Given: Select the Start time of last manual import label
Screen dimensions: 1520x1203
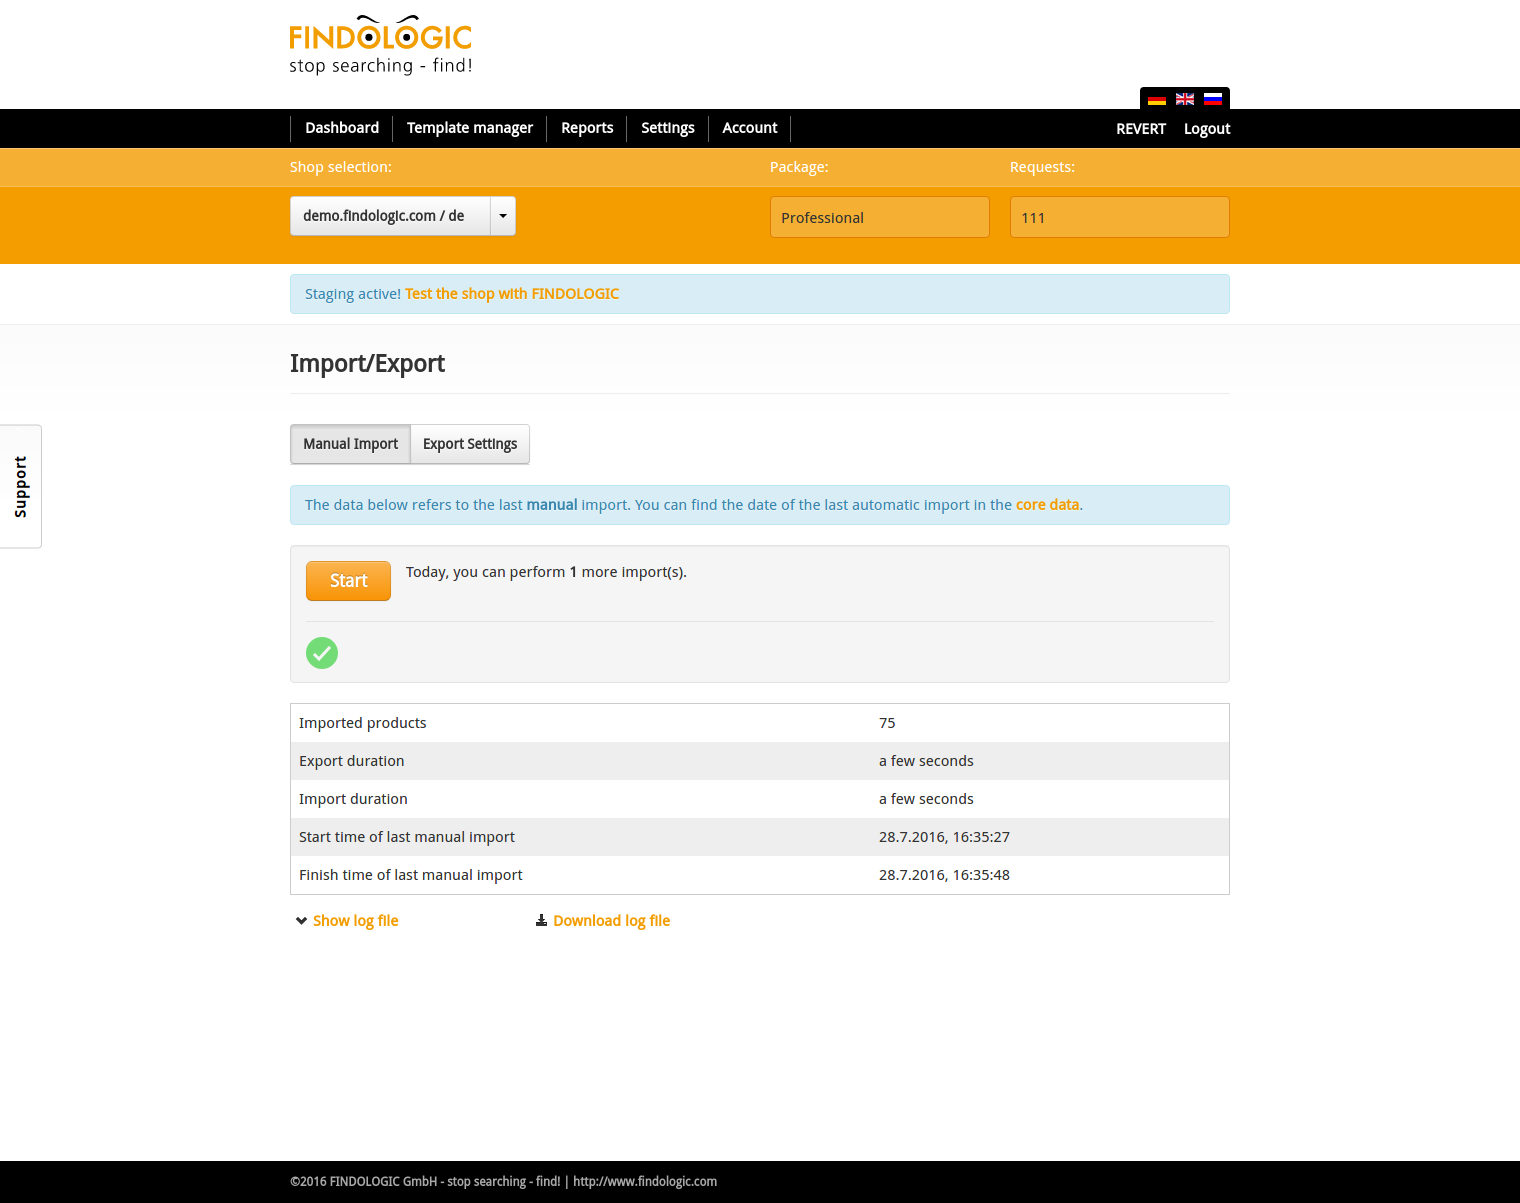Looking at the screenshot, I should click(407, 837).
